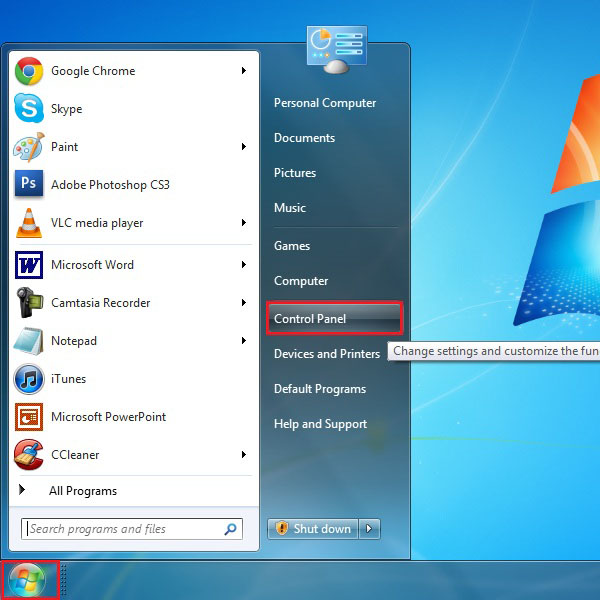Viewport: 600px width, 600px height.
Task: Click the Adobe Photoshop CS3 label
Action: pyautogui.click(x=110, y=185)
